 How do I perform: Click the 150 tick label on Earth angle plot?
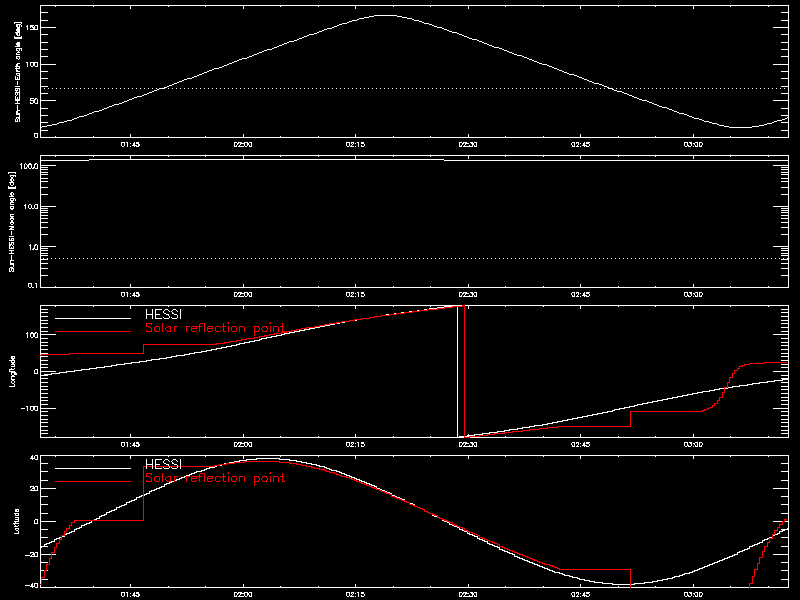32,28
